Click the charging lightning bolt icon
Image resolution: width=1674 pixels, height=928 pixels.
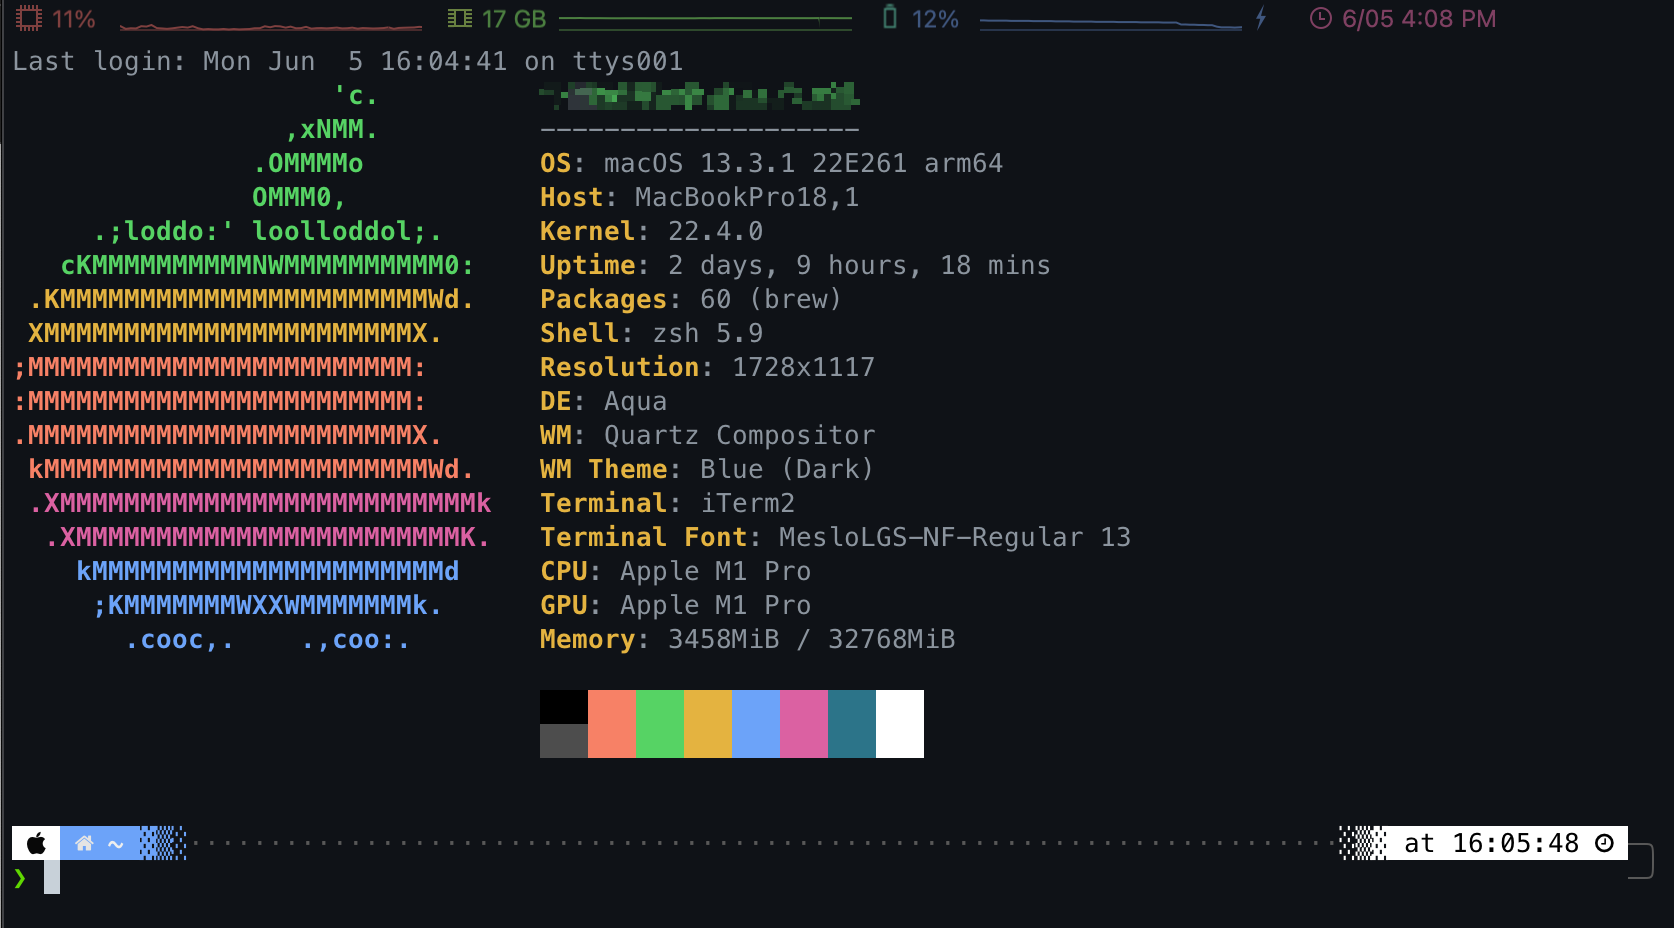(x=1261, y=17)
